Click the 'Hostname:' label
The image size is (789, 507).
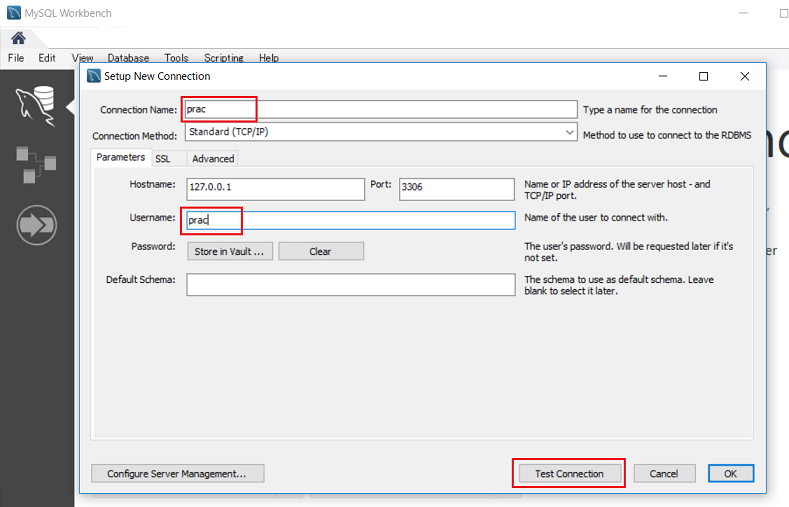click(152, 184)
